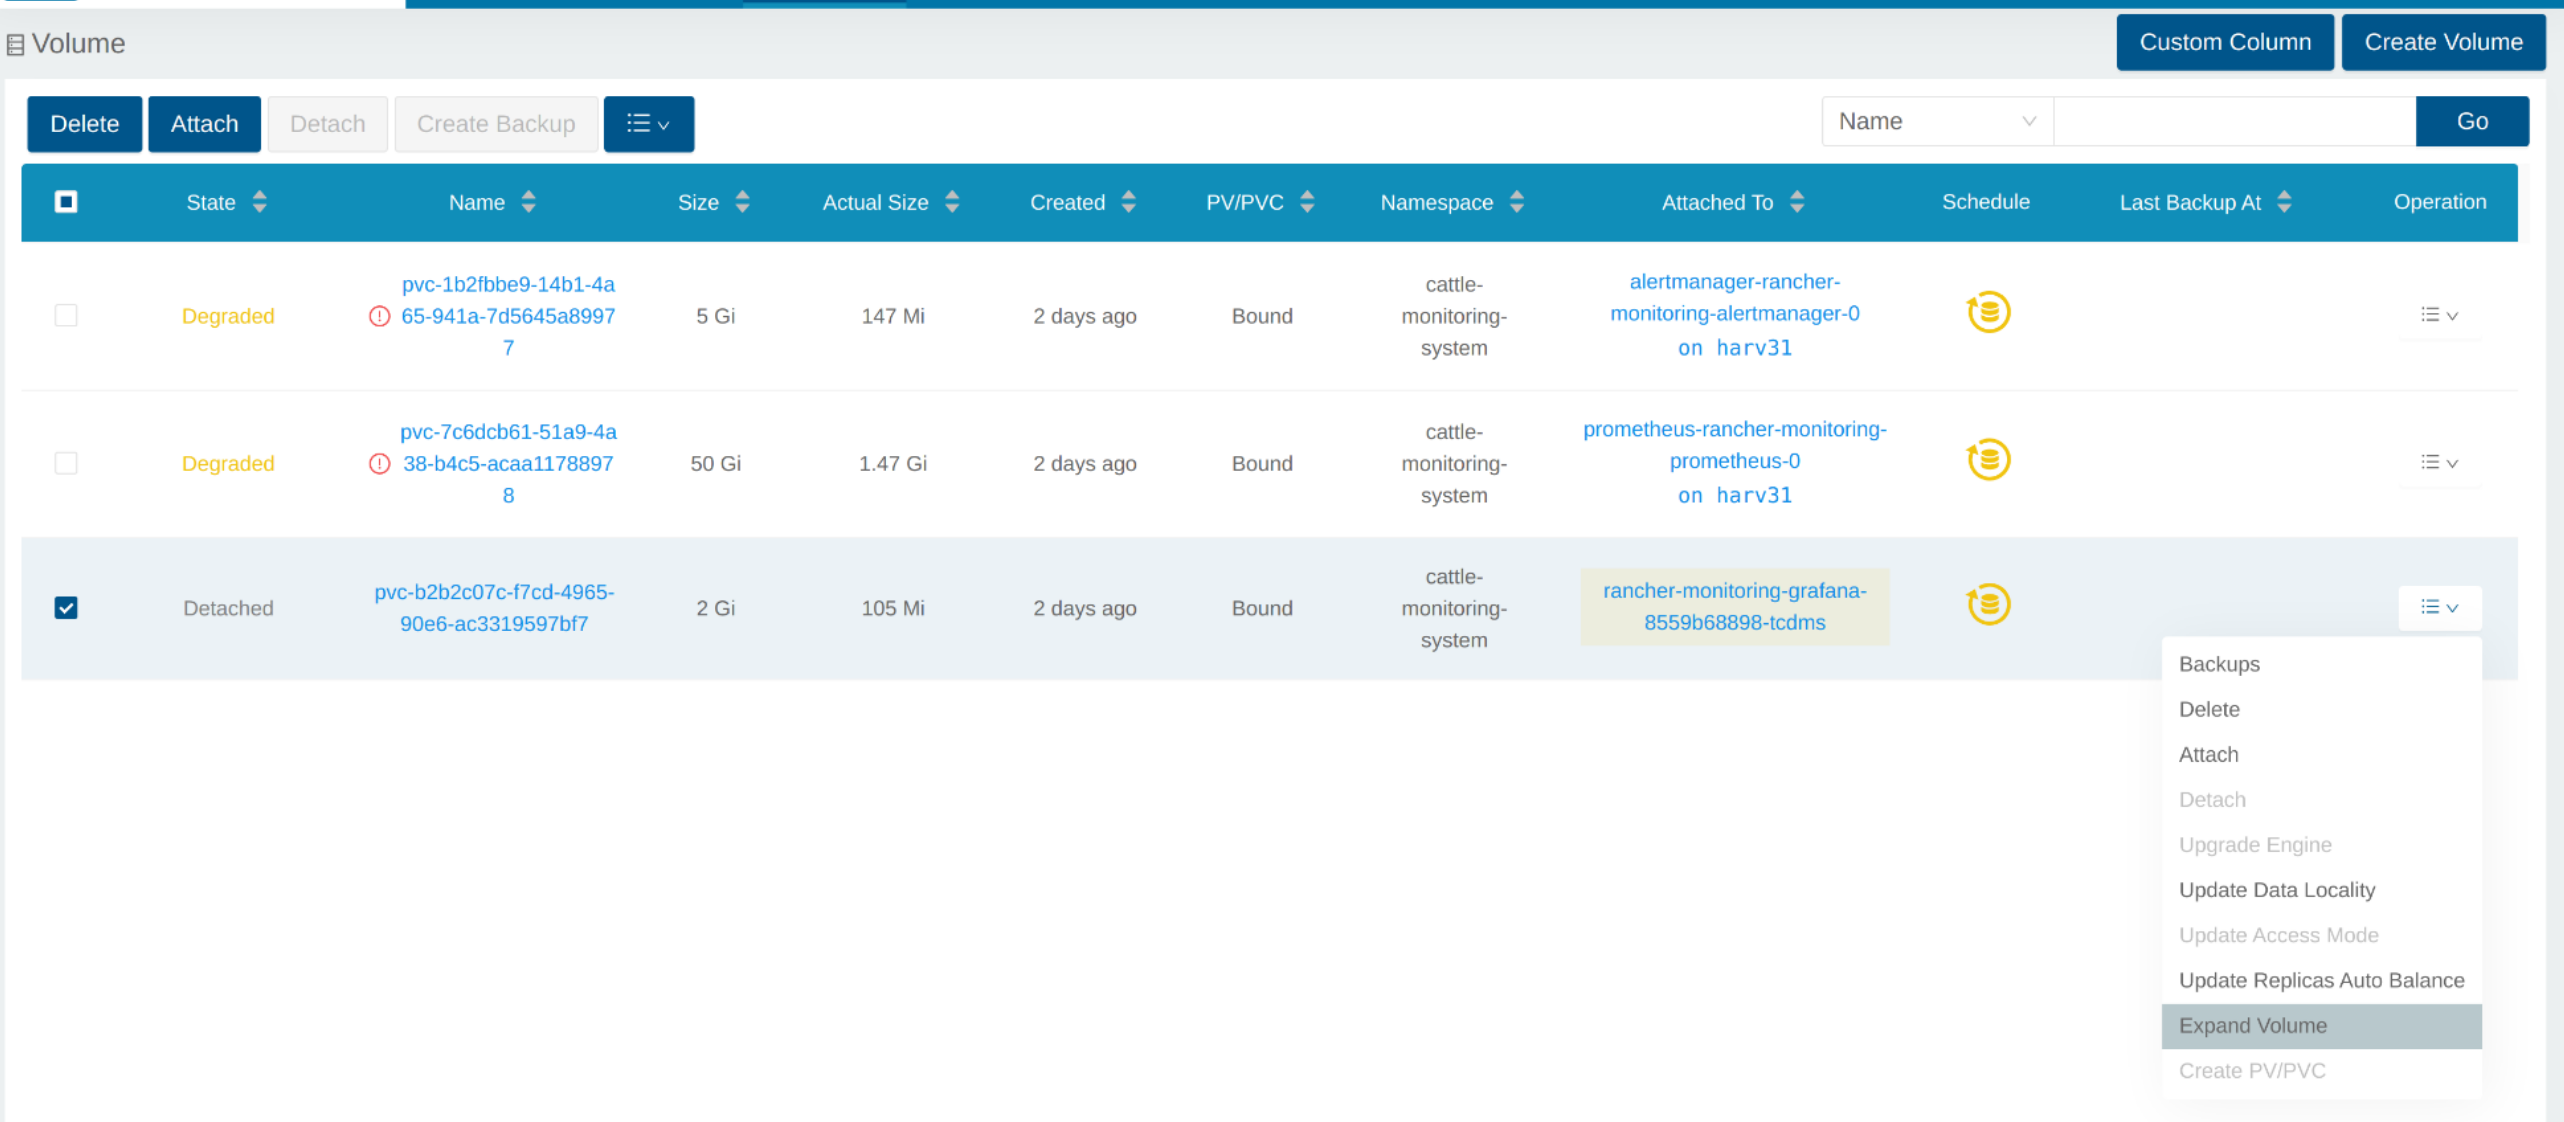Click the backup schedule icon for alertmanager volume
Screen dimensions: 2564x1122
pyautogui.click(x=1988, y=313)
